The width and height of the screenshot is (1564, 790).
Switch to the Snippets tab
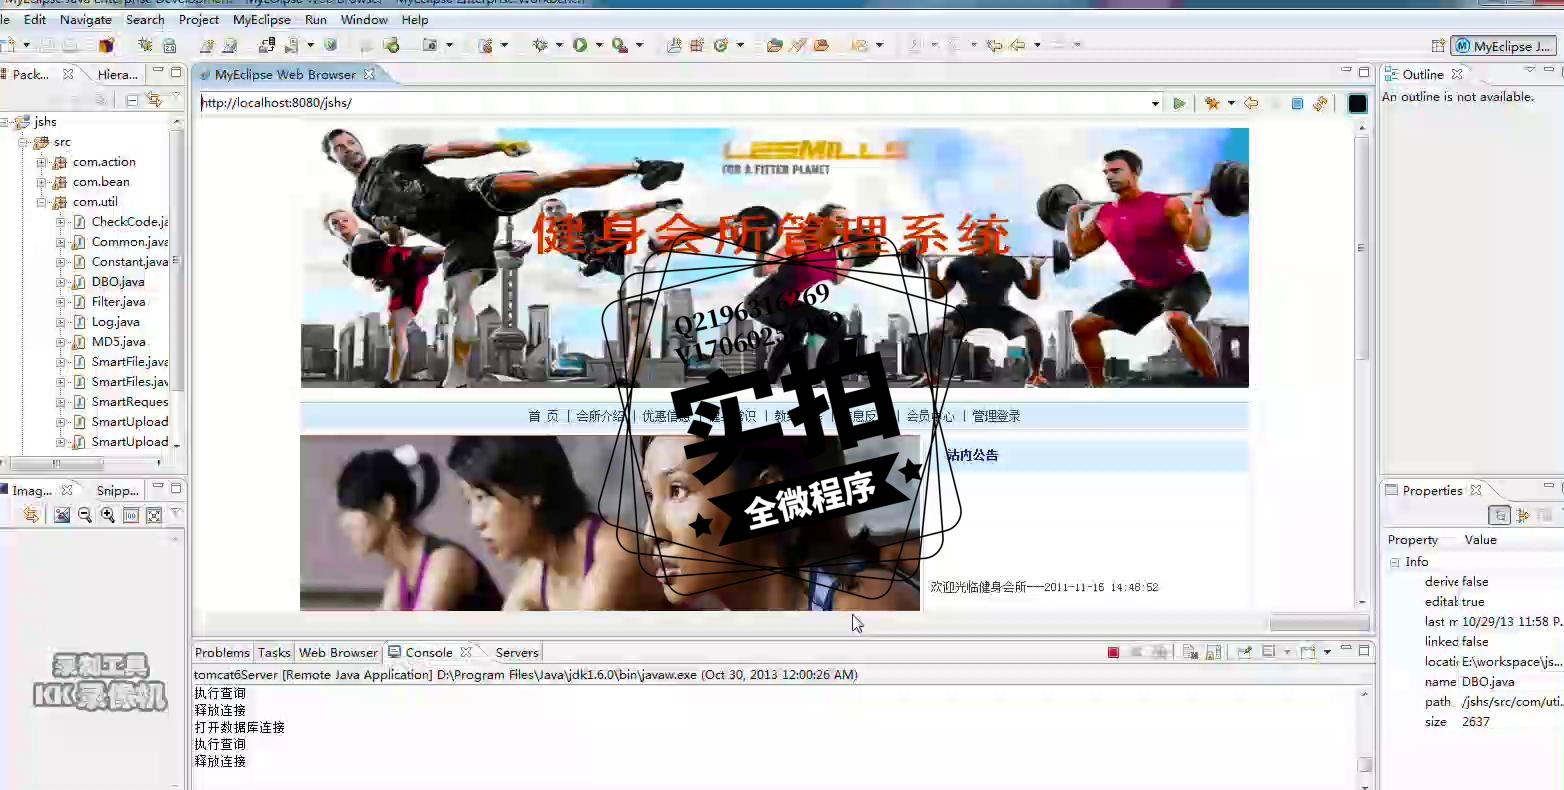point(117,490)
